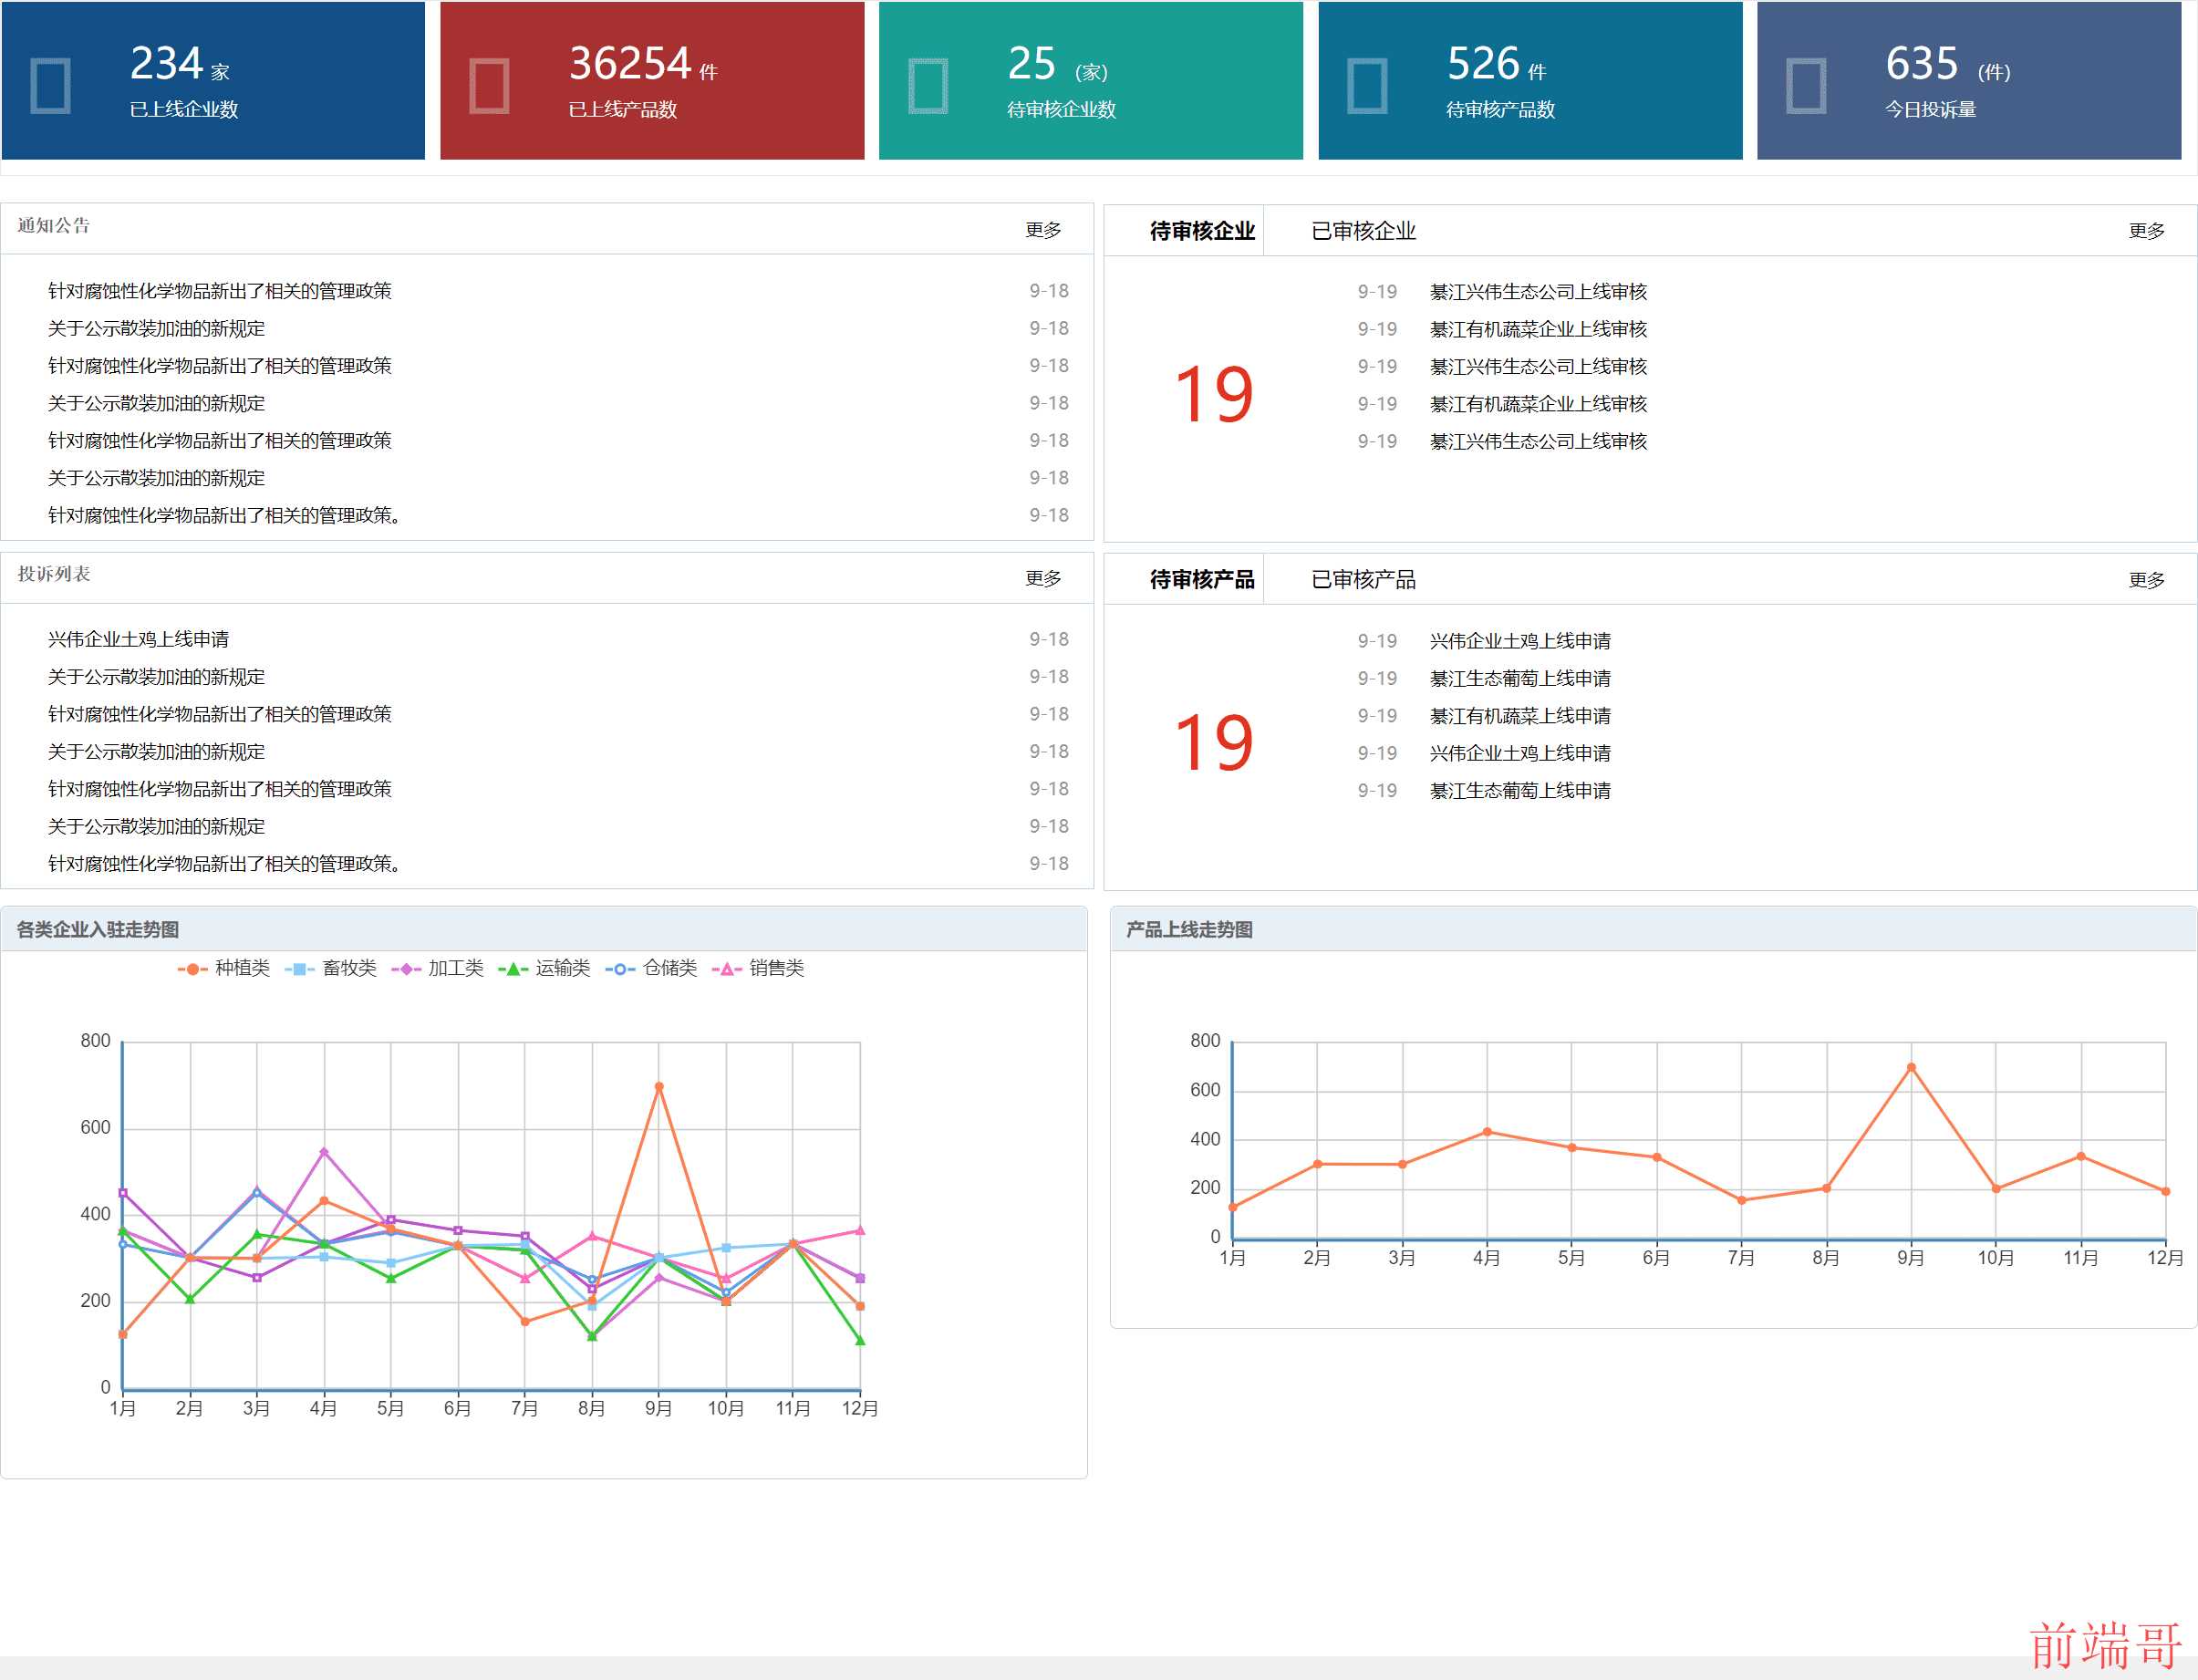Screen dimensions: 2198x1680
Task: Toggle 运输类 legend series
Action: (544, 968)
